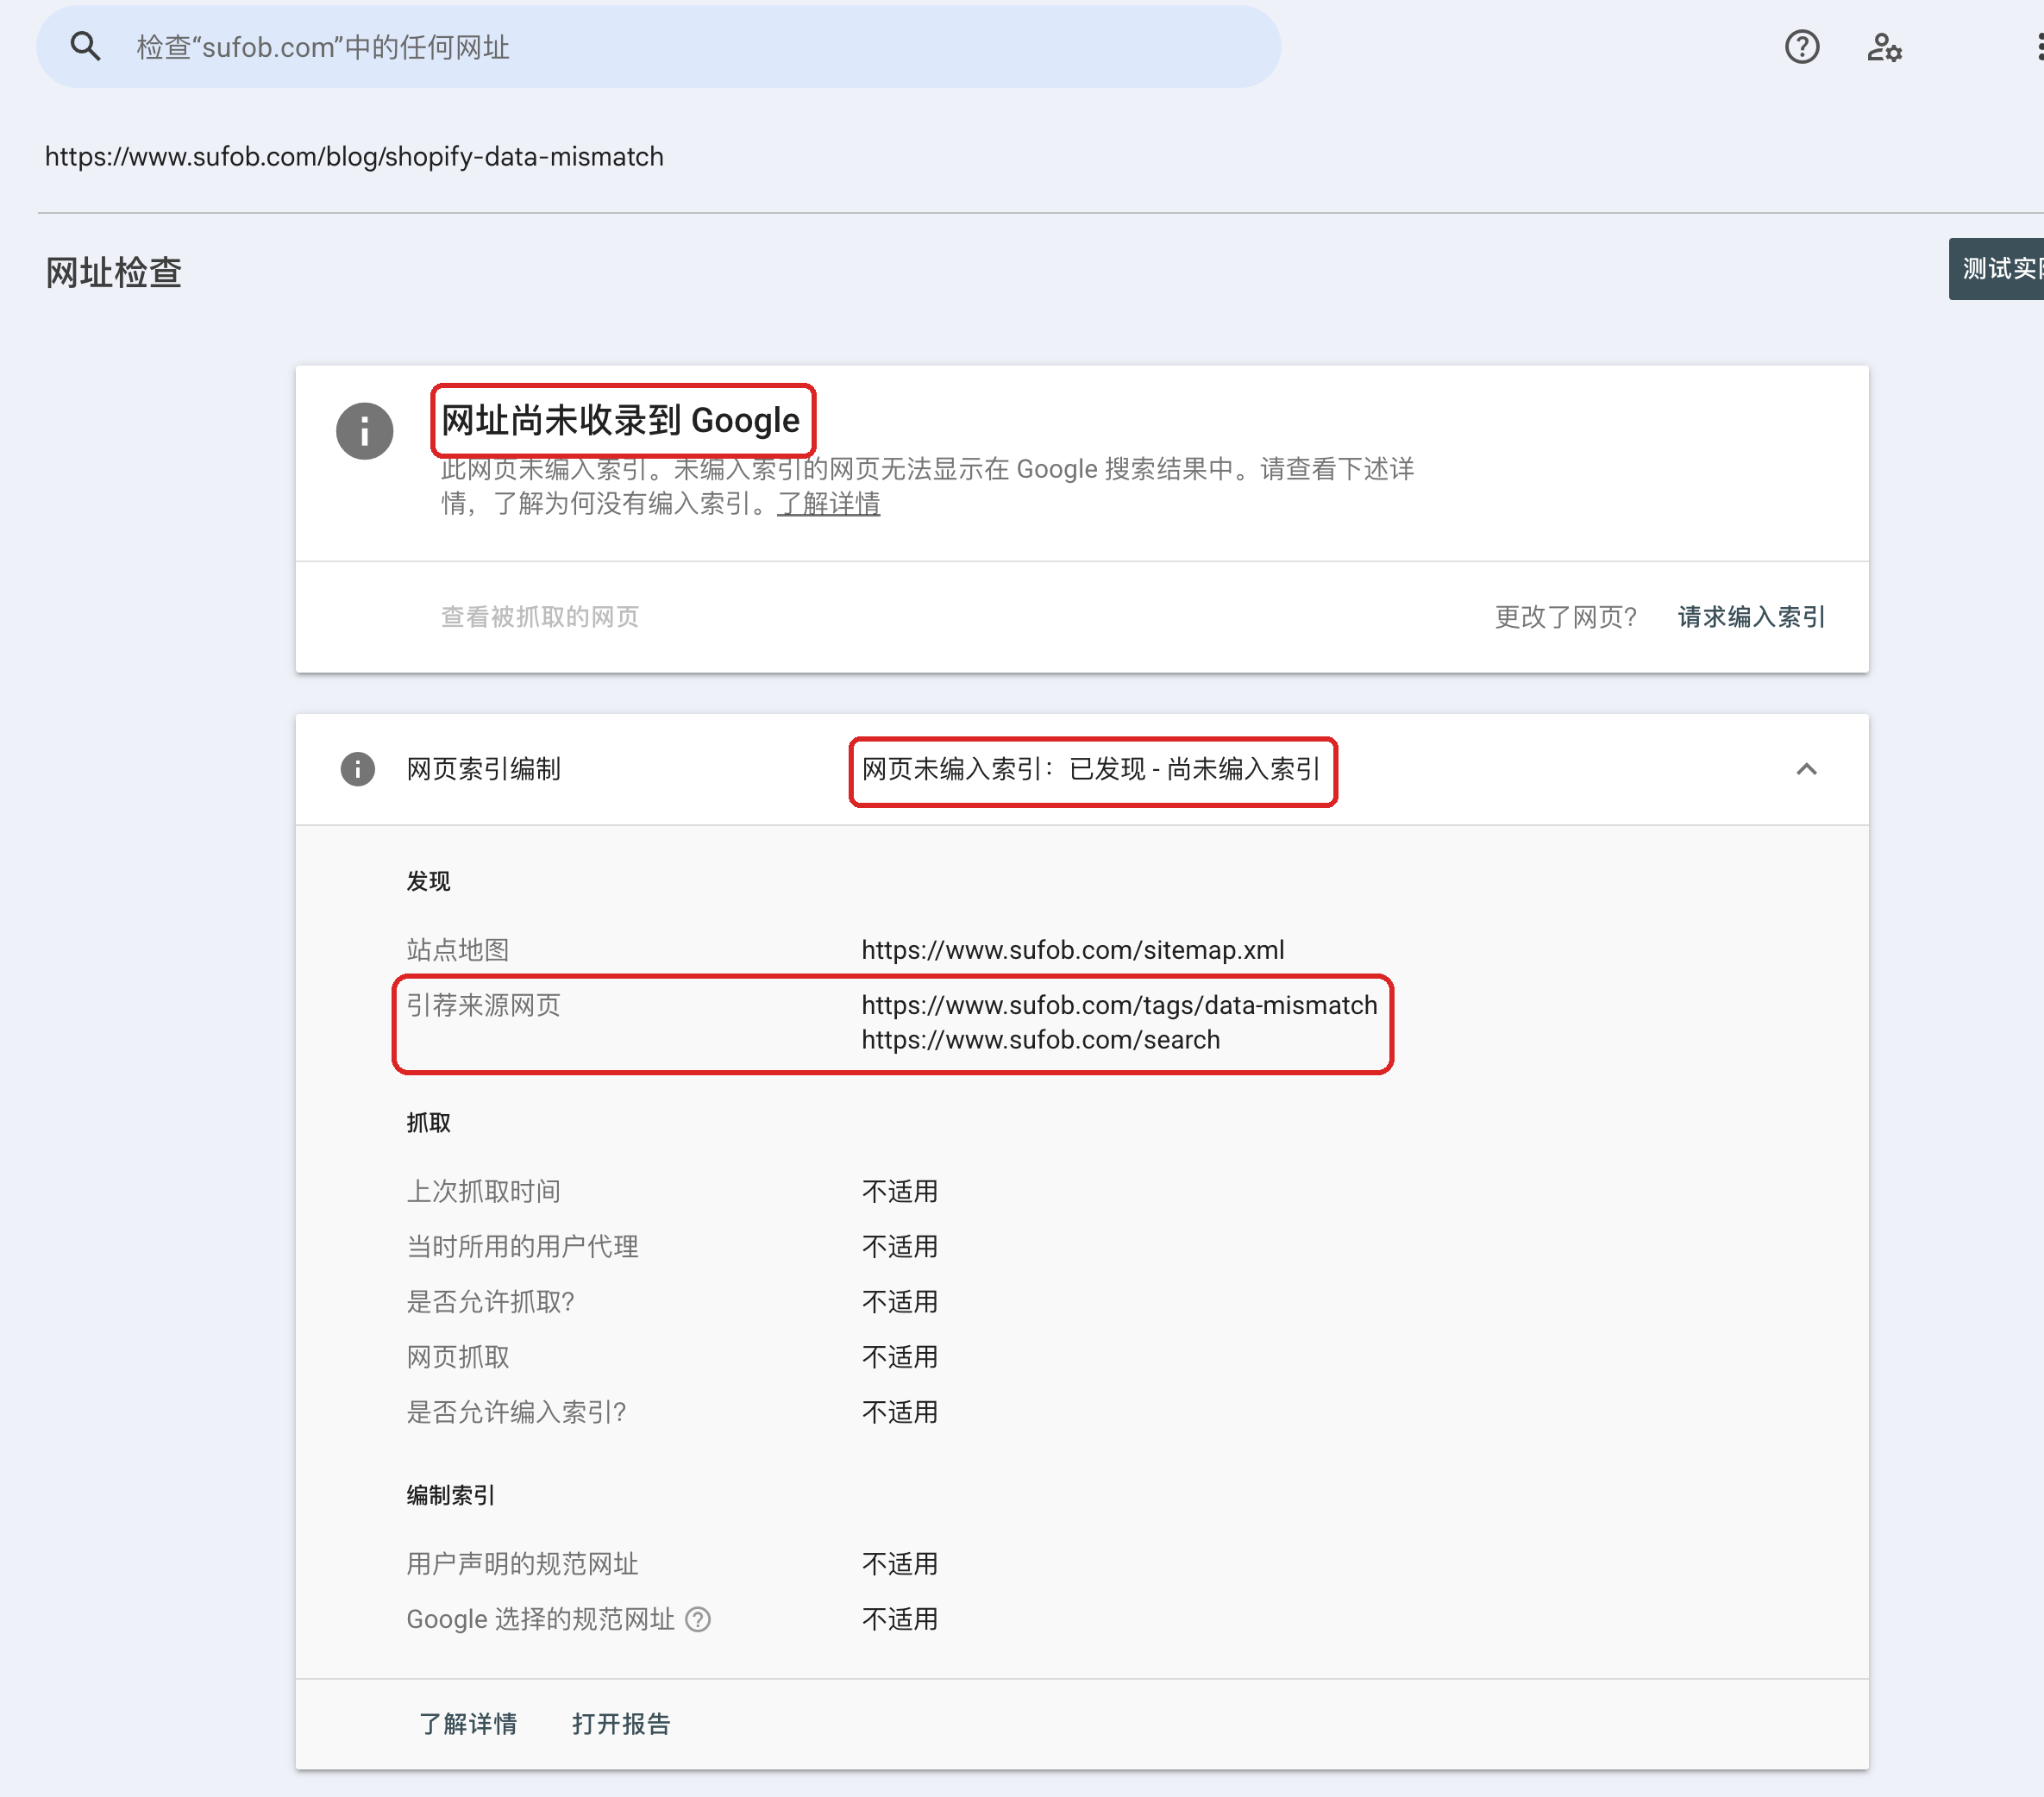The width and height of the screenshot is (2044, 1797).
Task: Open the 了解详情 link in the status description
Action: [828, 503]
